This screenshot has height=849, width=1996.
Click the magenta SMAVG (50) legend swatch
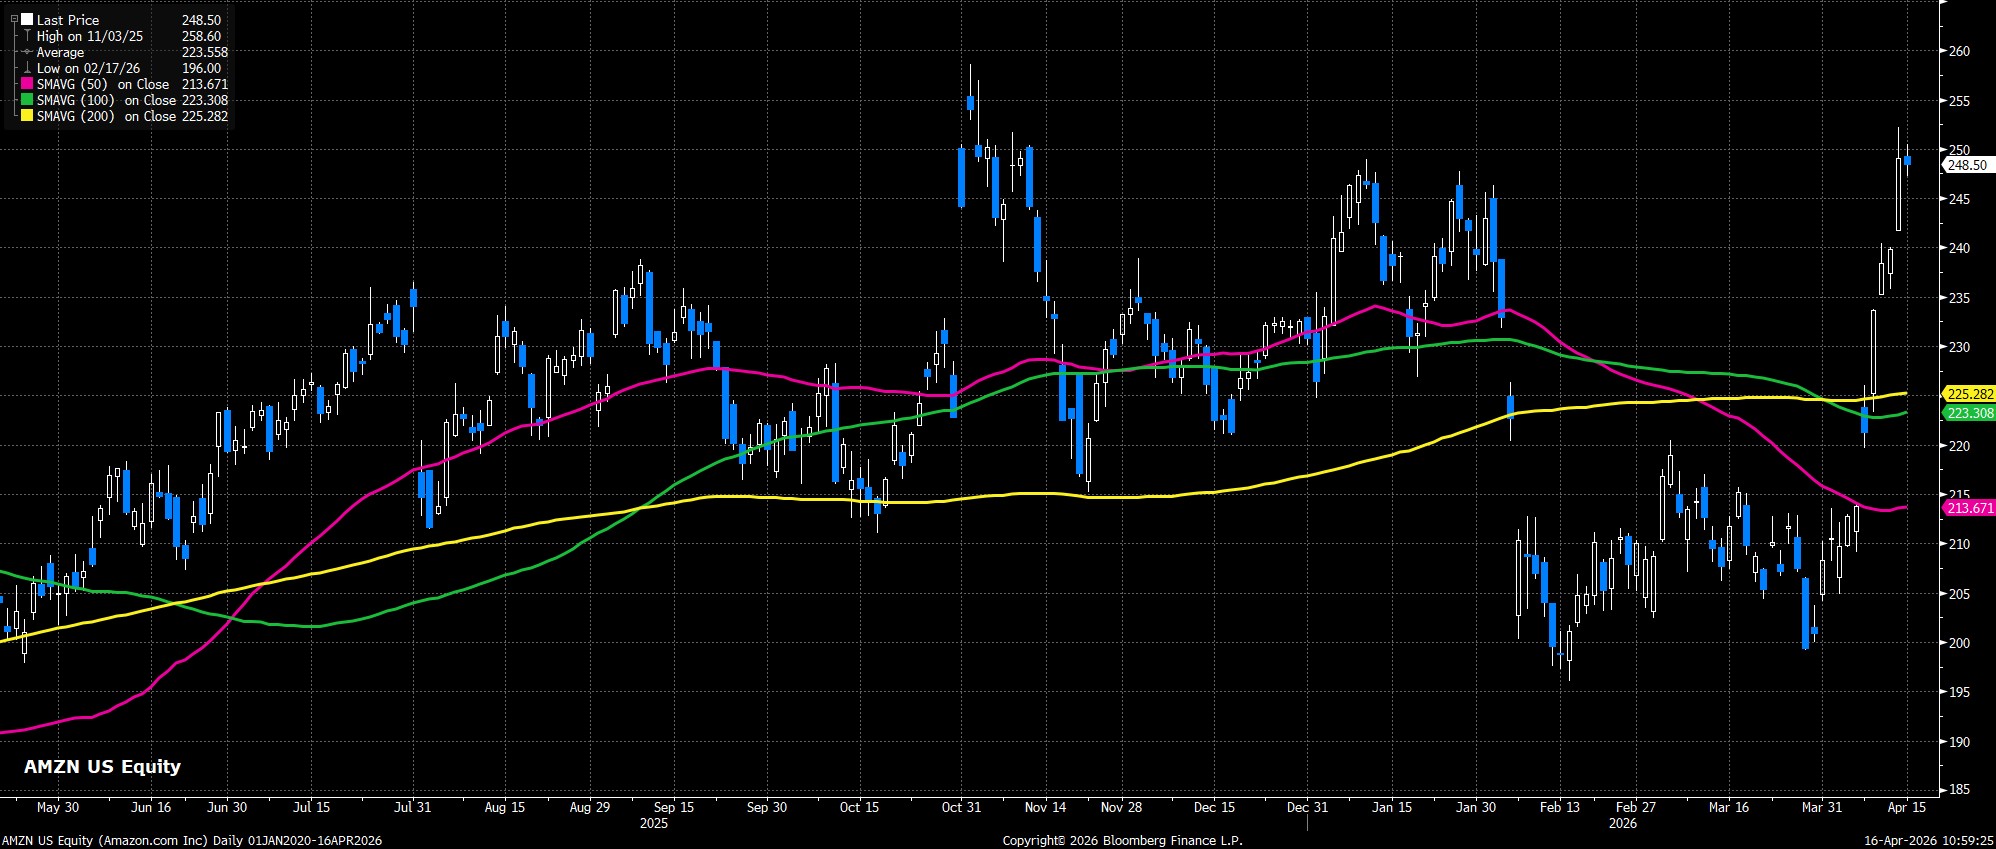pos(27,85)
